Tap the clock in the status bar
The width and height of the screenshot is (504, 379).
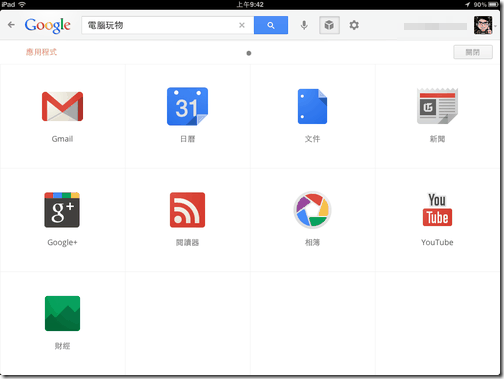tap(250, 5)
